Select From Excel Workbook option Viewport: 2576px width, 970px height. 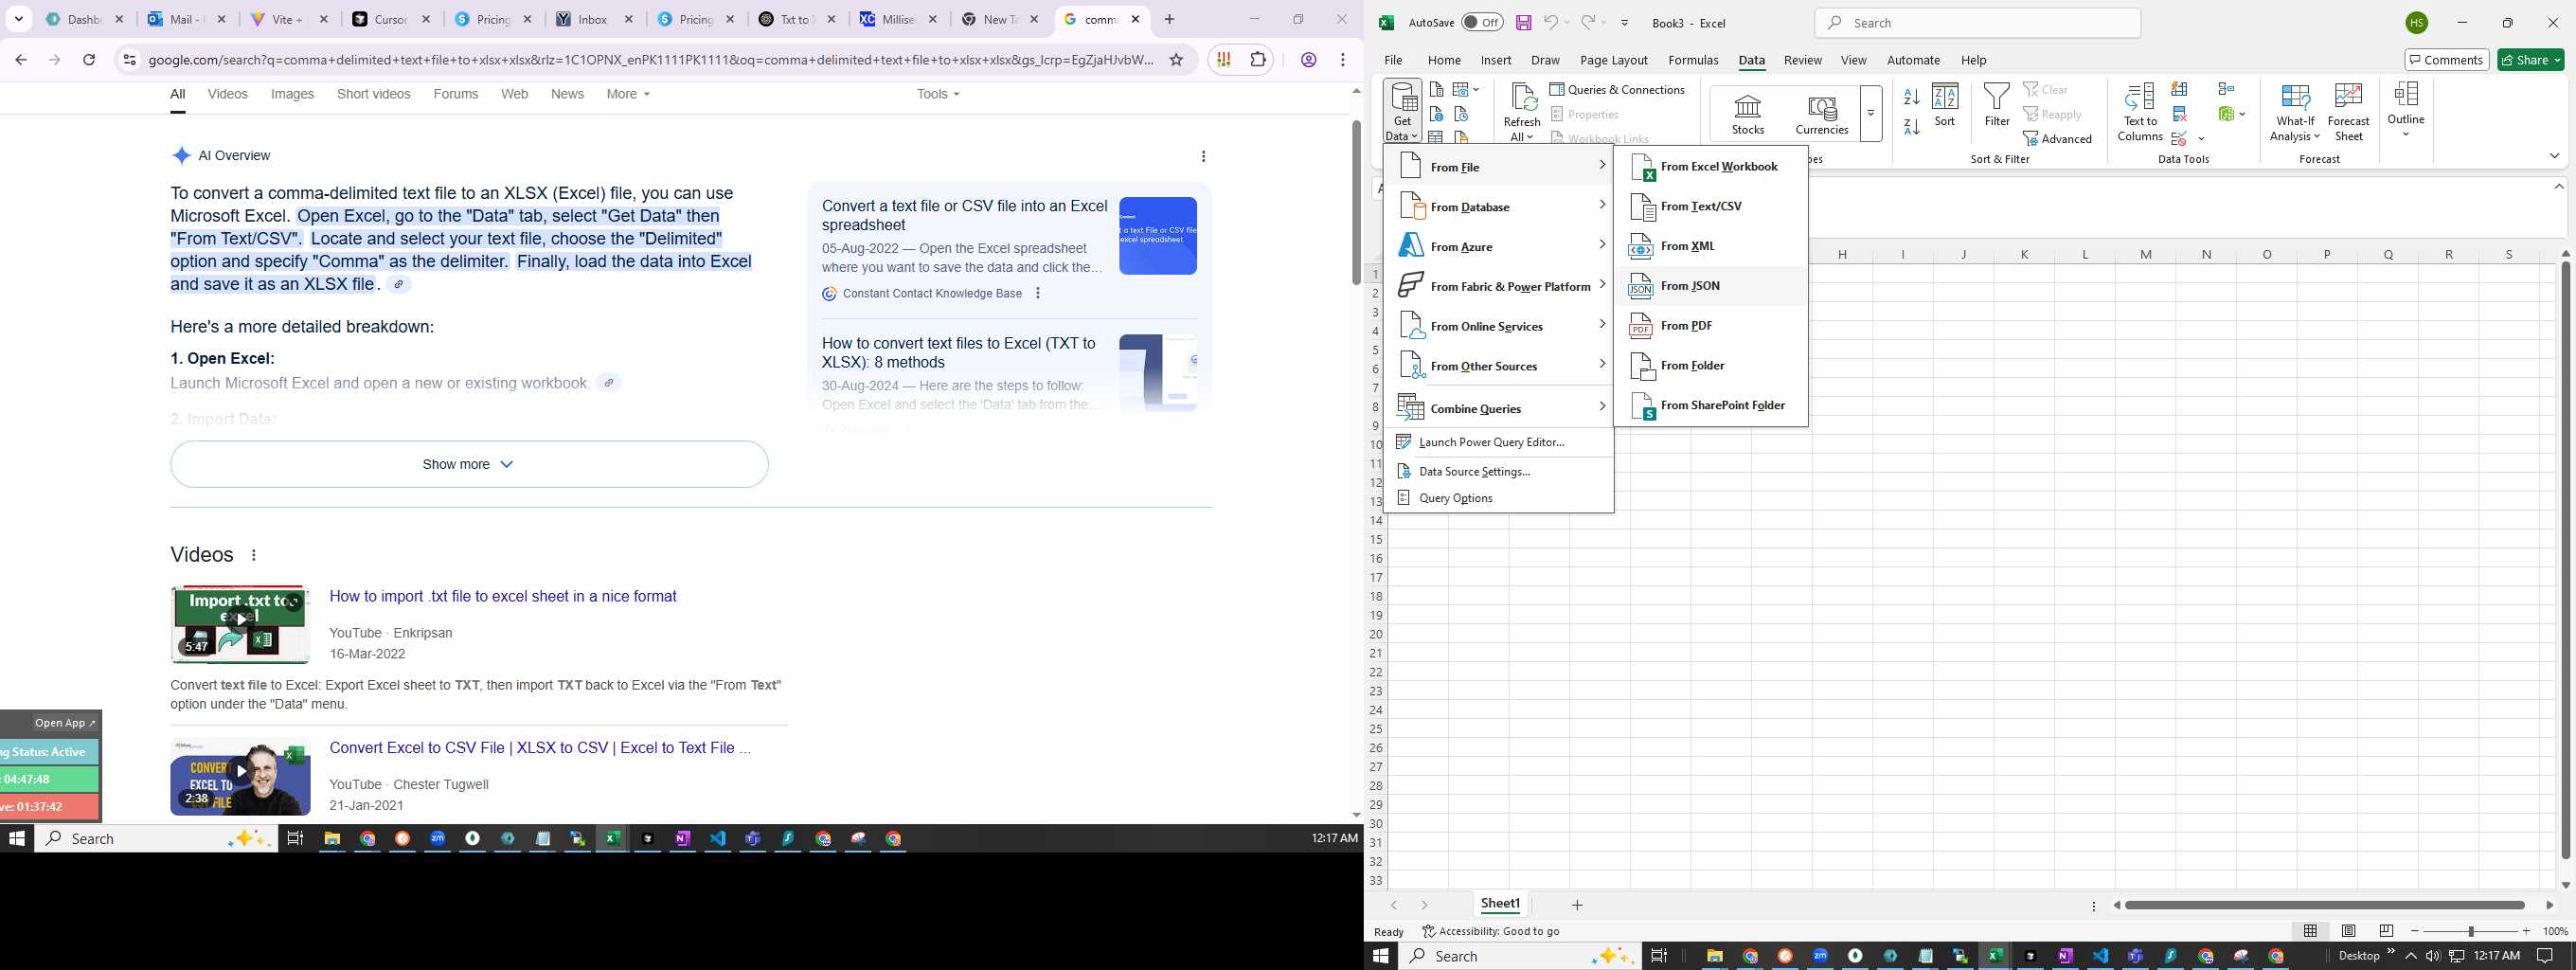[1711, 166]
